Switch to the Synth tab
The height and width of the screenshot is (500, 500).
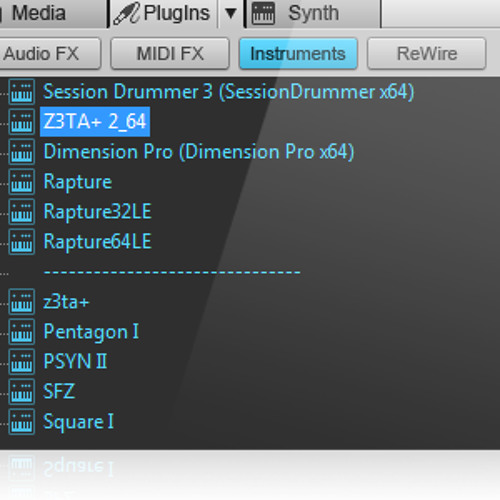[313, 13]
